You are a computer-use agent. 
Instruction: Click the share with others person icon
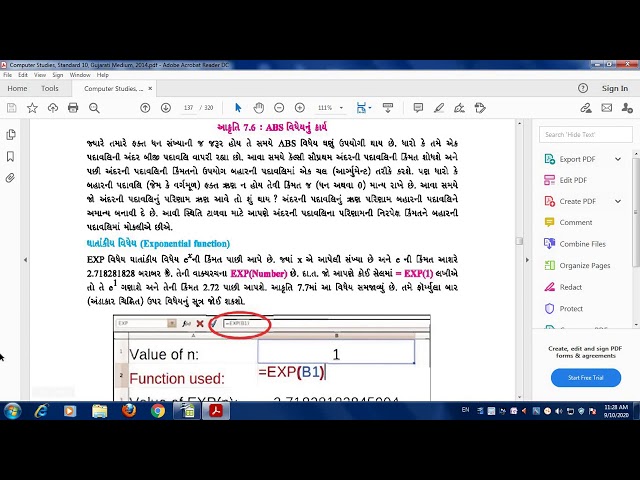[x=627, y=108]
